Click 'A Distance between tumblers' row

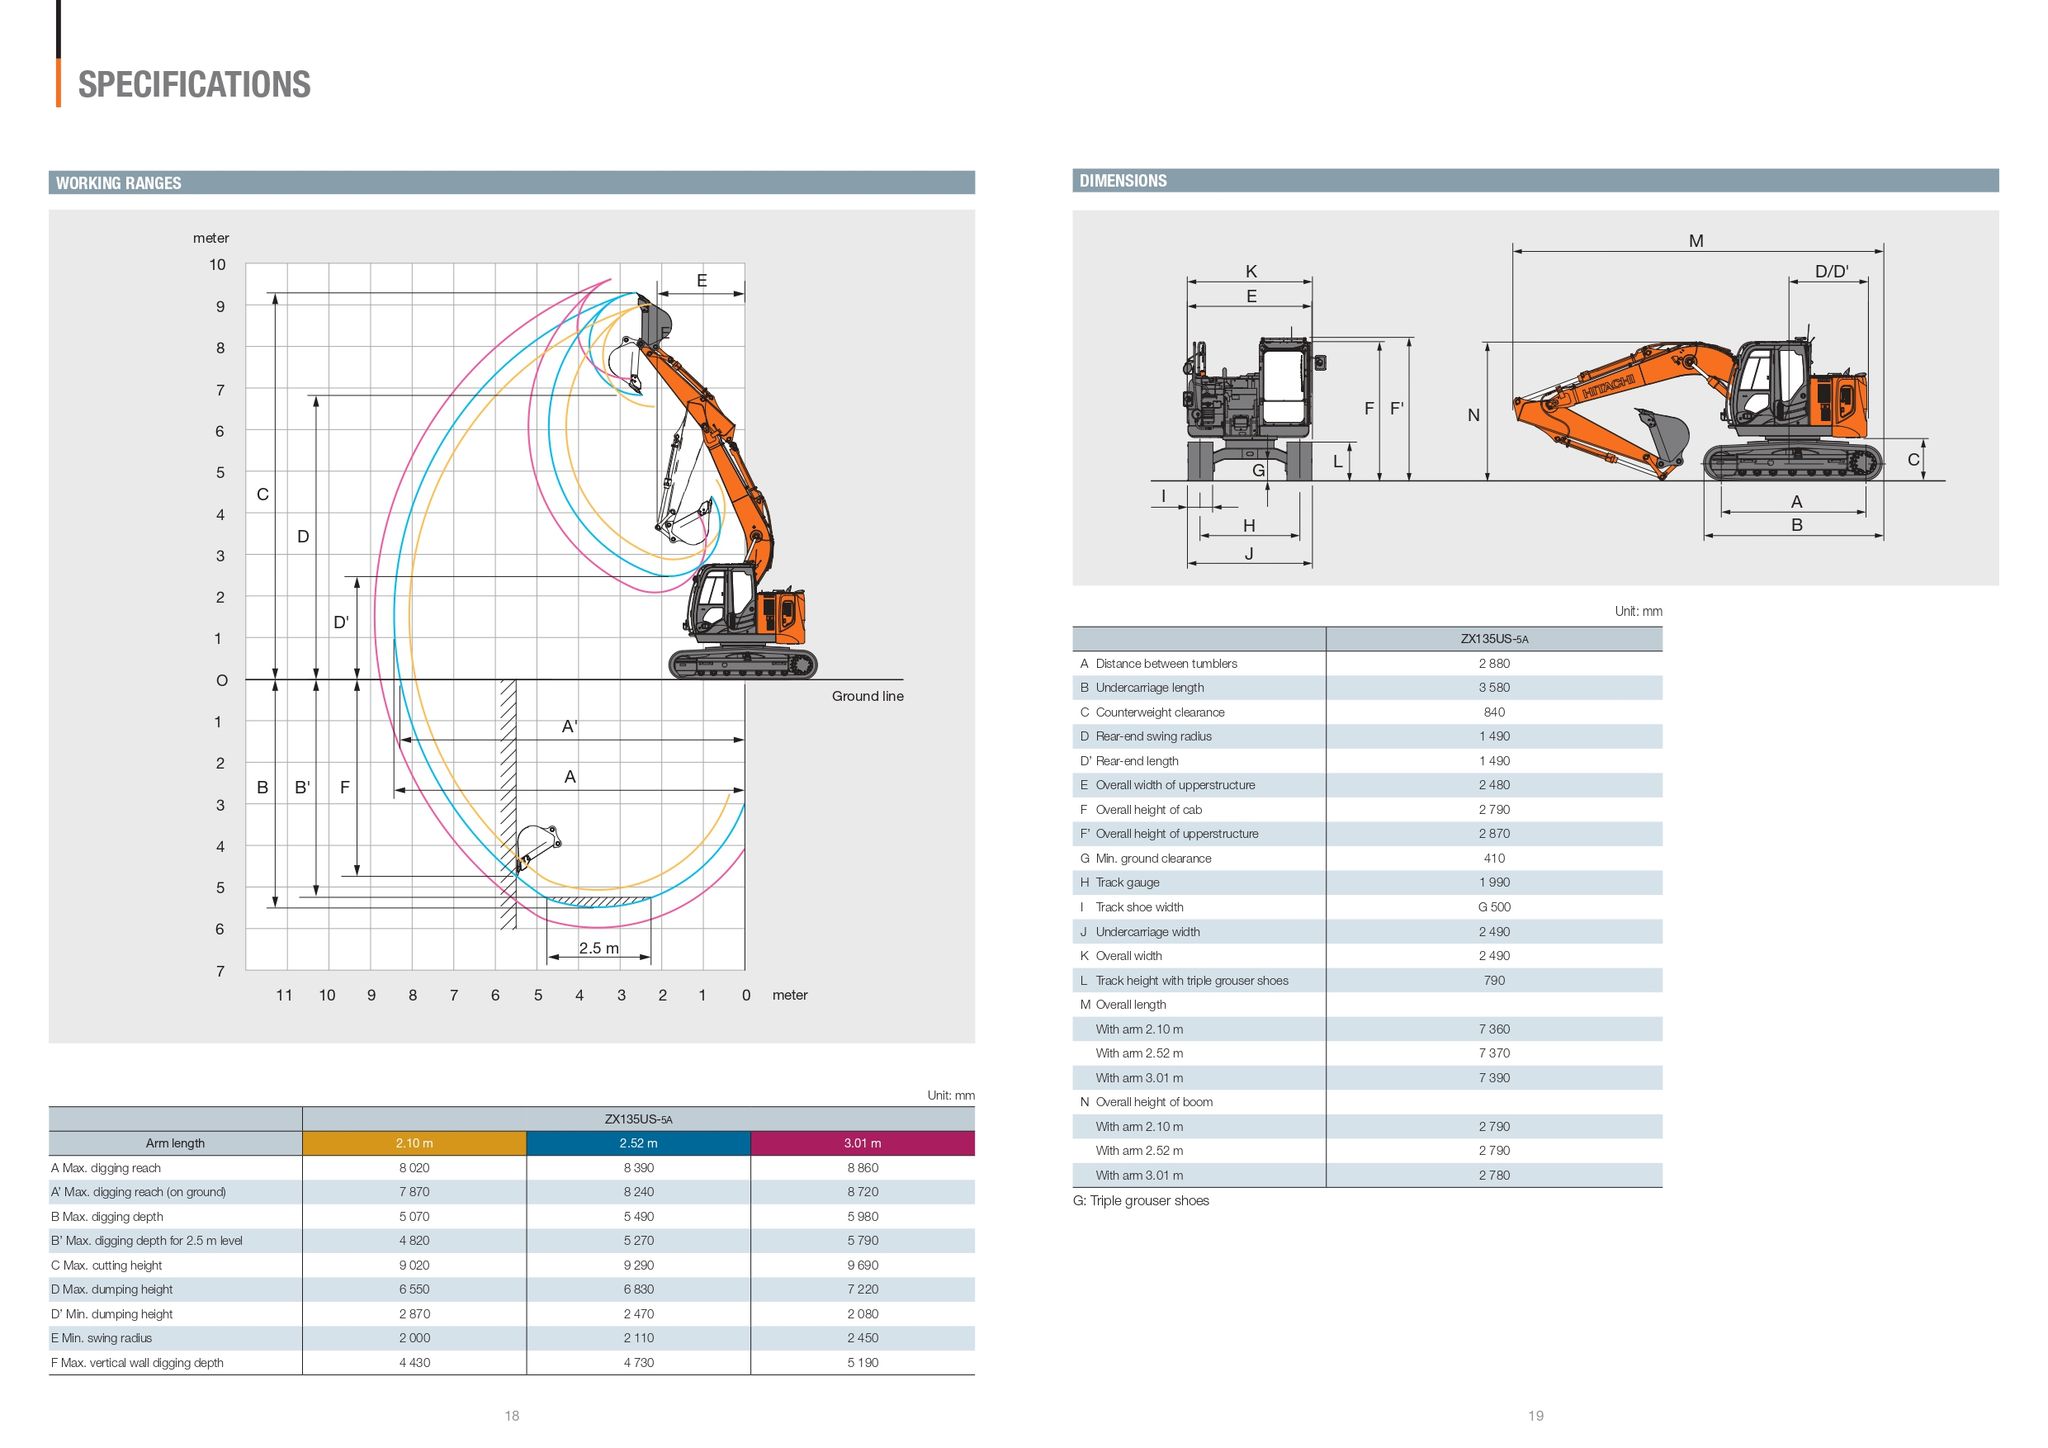[x=1158, y=664]
